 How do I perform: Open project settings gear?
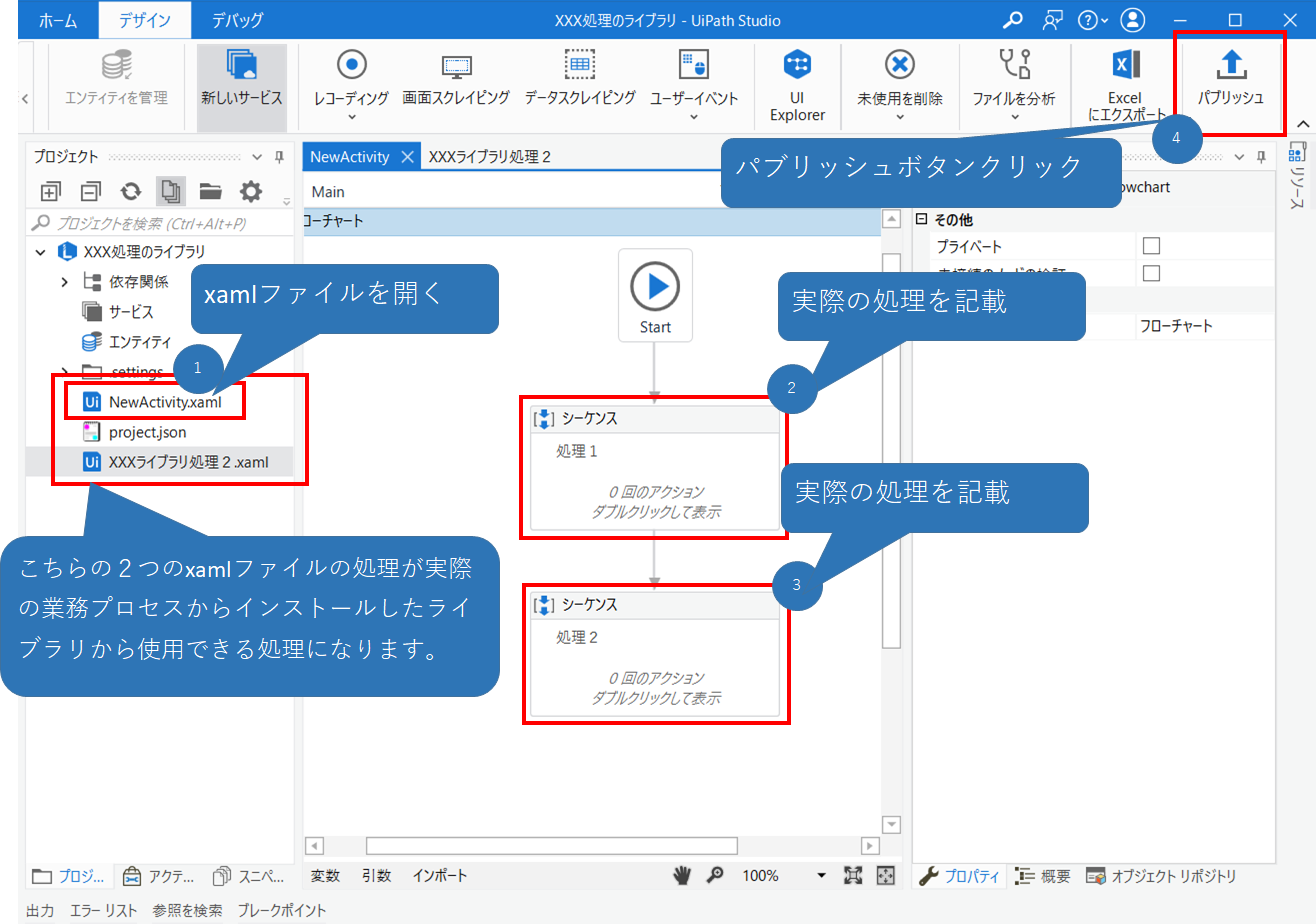tap(251, 190)
